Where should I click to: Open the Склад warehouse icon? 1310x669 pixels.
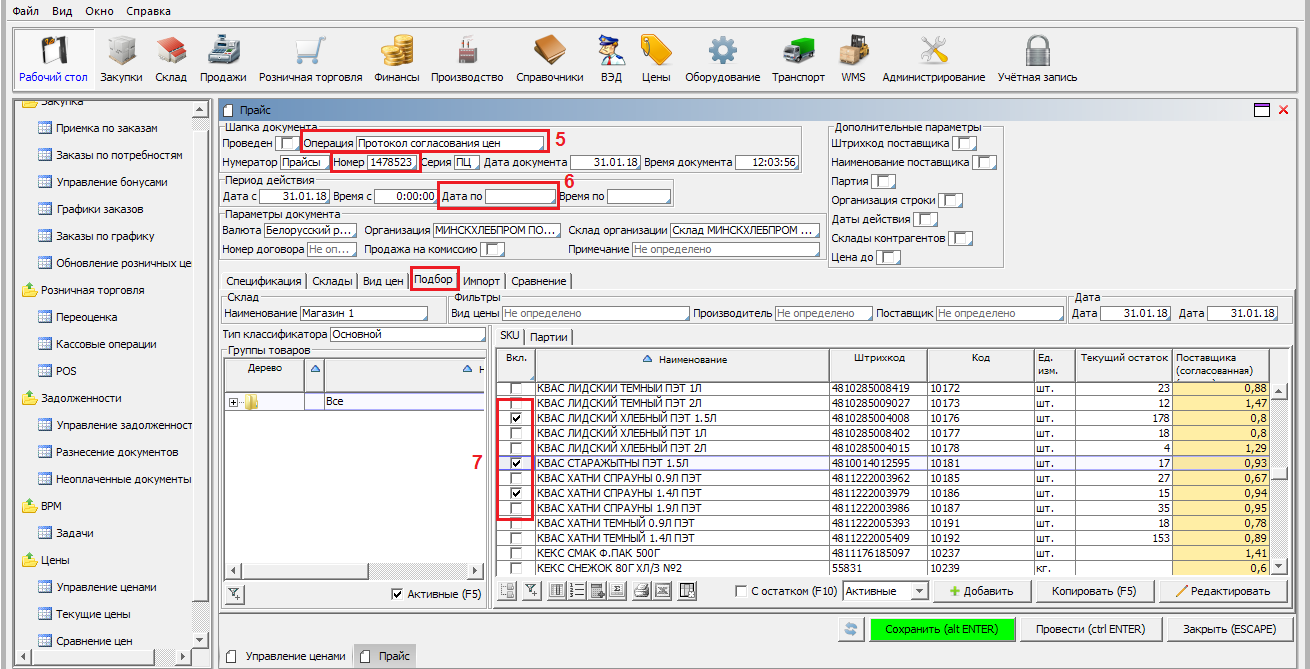click(x=171, y=52)
